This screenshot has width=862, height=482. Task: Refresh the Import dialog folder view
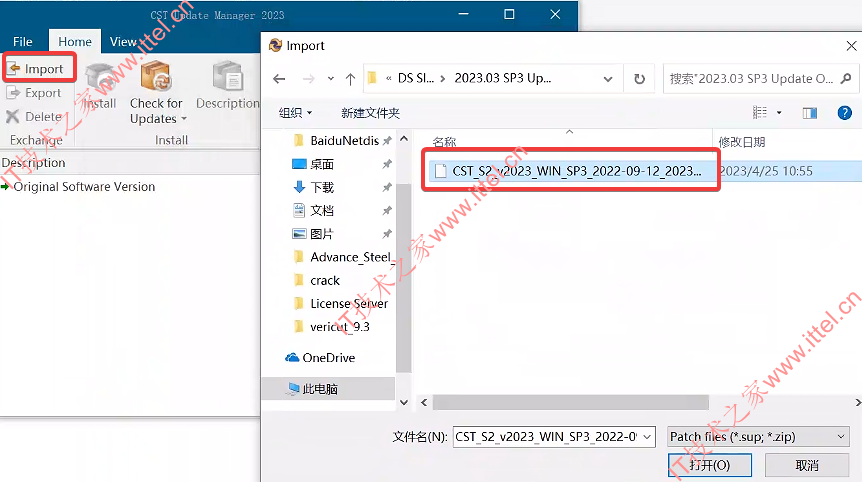click(639, 79)
